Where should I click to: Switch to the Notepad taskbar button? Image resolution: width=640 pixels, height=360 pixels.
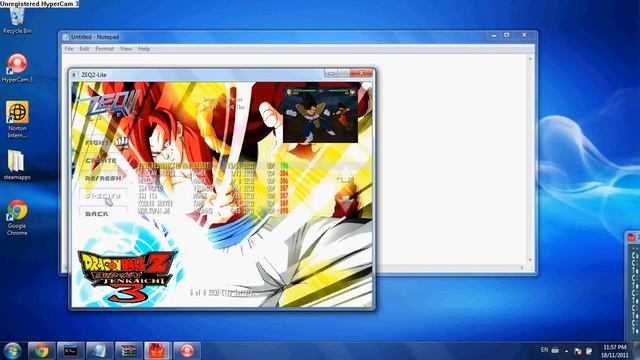[x=100, y=351]
